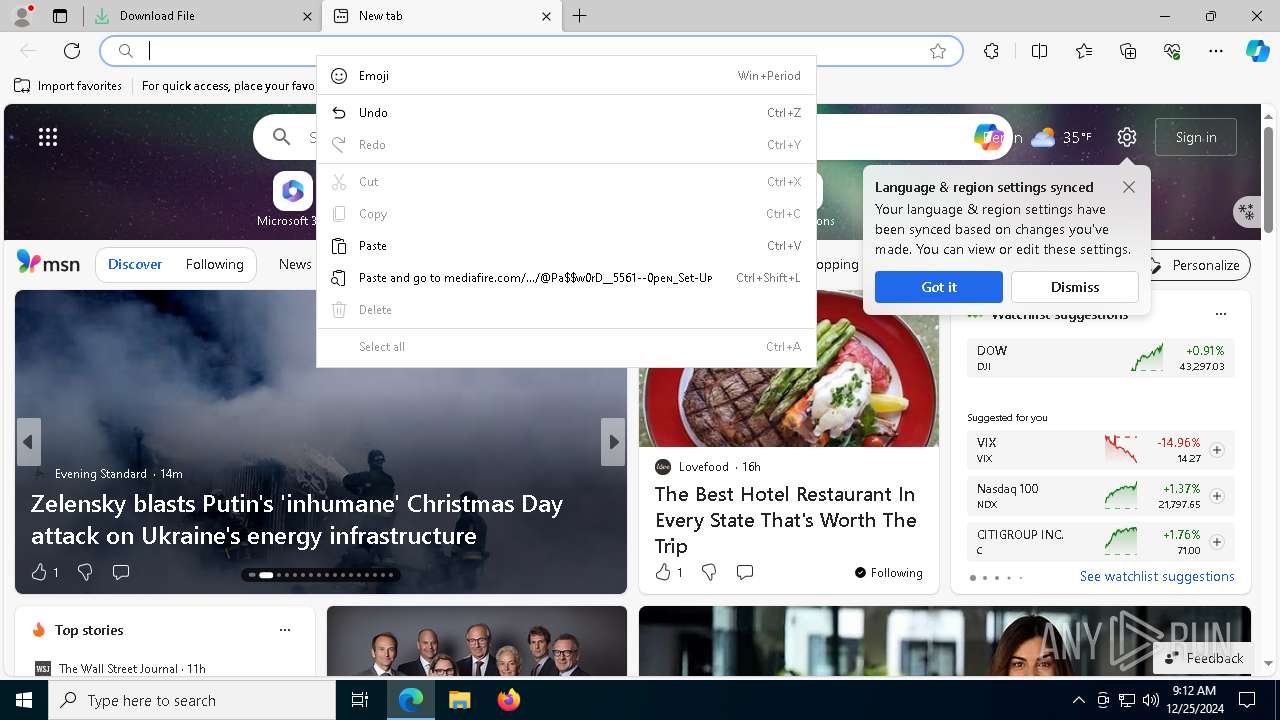The image size is (1280, 720).
Task: Open the Browser essentials icon
Action: point(1172,51)
